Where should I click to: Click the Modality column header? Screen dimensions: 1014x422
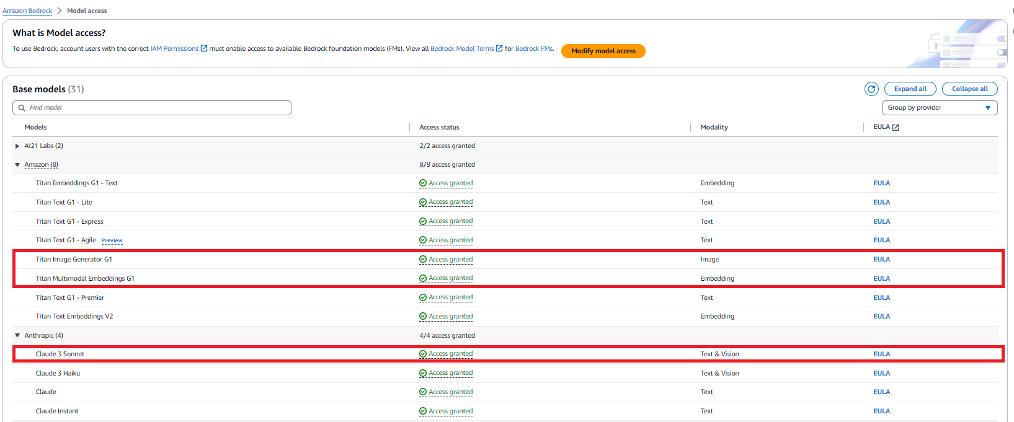(714, 127)
